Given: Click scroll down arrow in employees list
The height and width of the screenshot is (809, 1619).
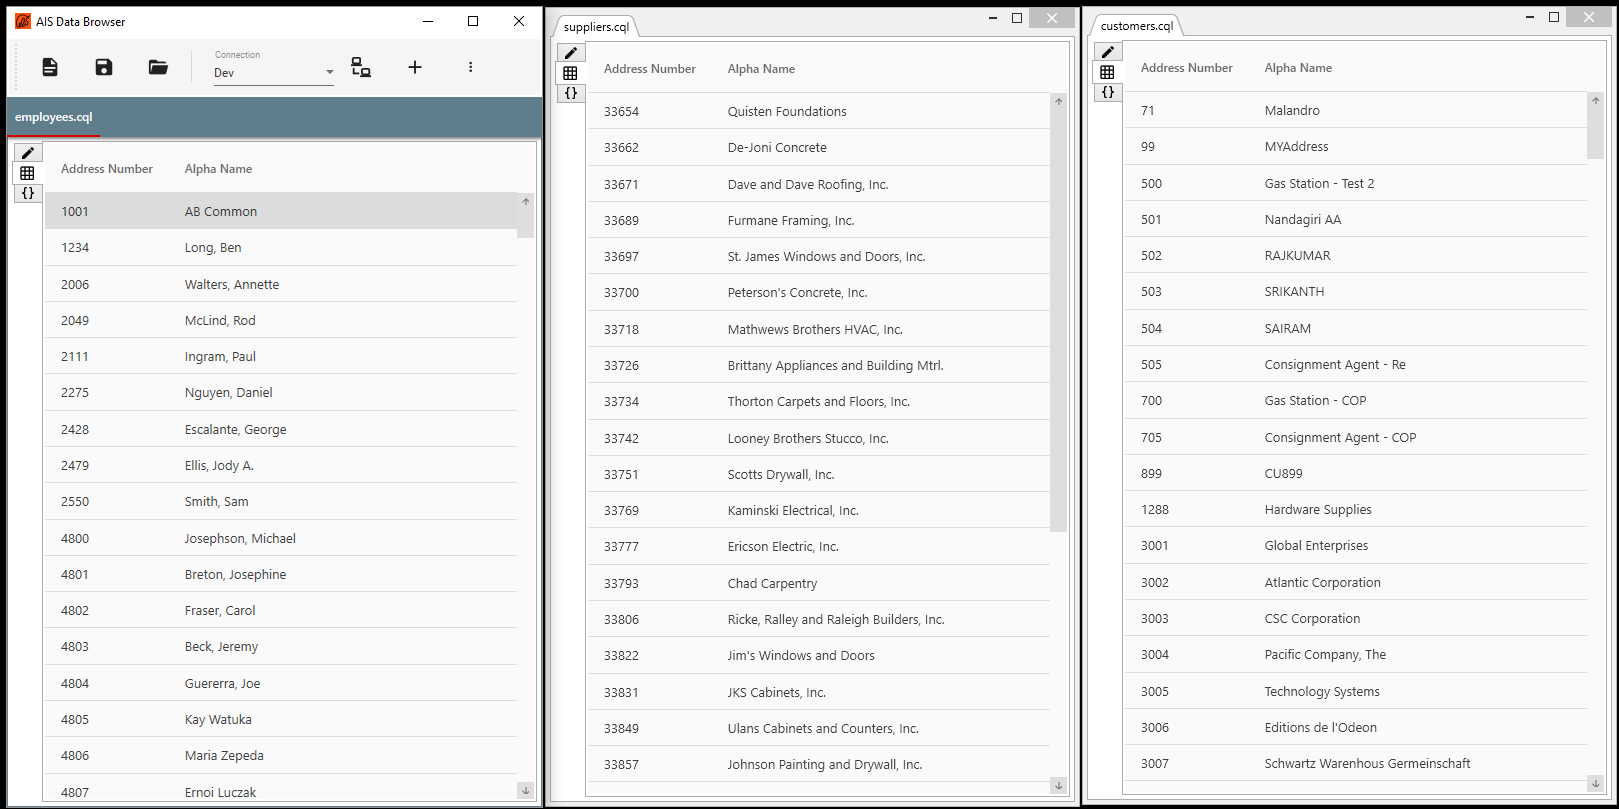Looking at the screenshot, I should point(525,790).
